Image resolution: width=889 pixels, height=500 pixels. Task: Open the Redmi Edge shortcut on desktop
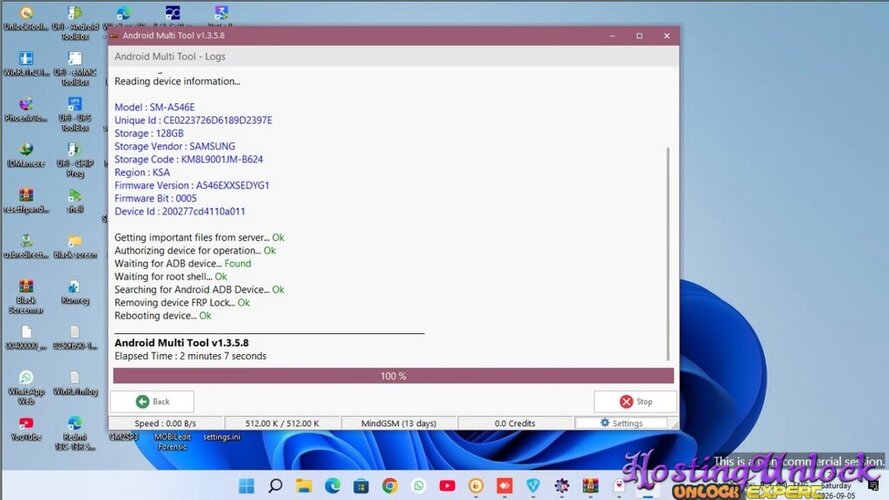pos(75,433)
